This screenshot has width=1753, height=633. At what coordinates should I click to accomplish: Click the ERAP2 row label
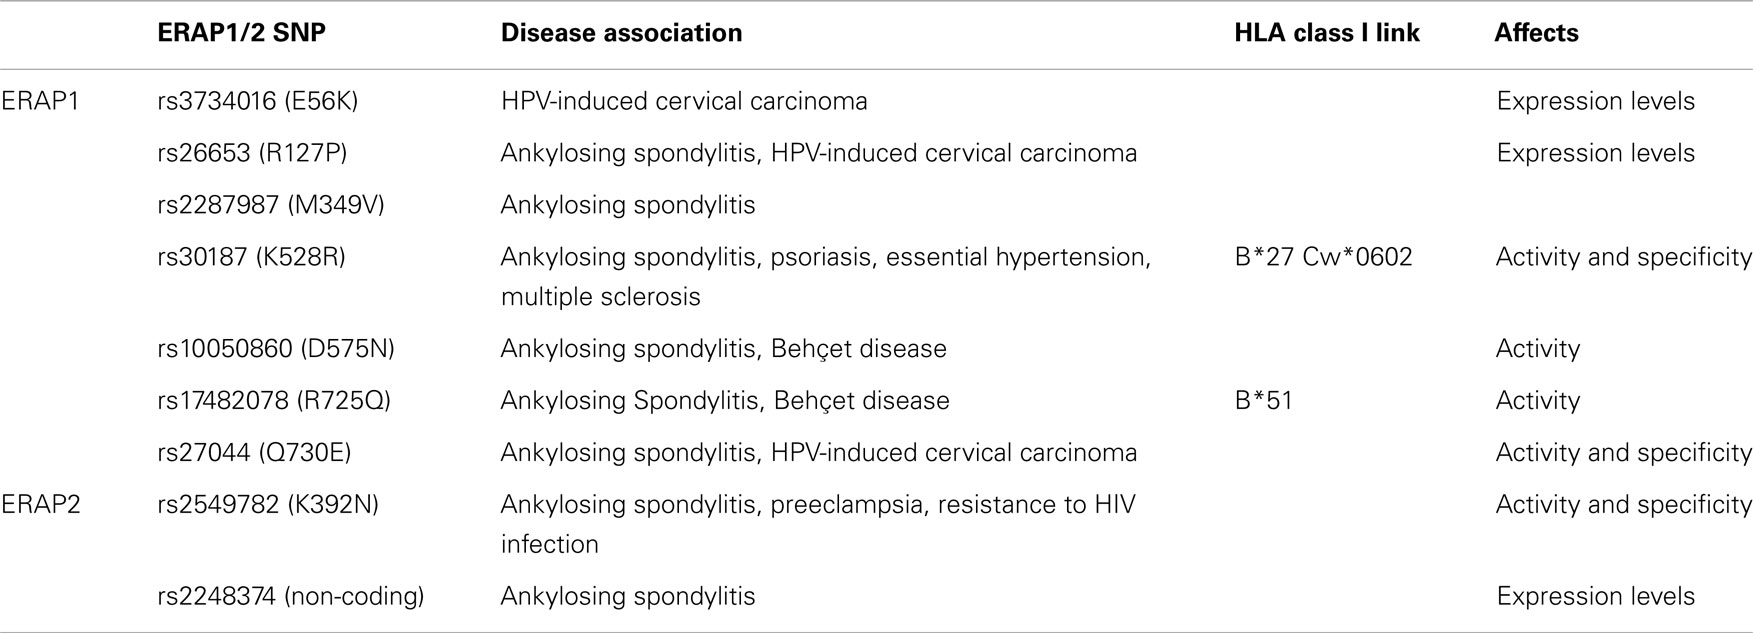(x=41, y=504)
